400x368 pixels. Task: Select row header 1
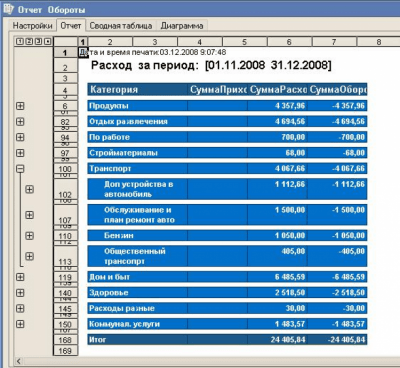point(65,52)
